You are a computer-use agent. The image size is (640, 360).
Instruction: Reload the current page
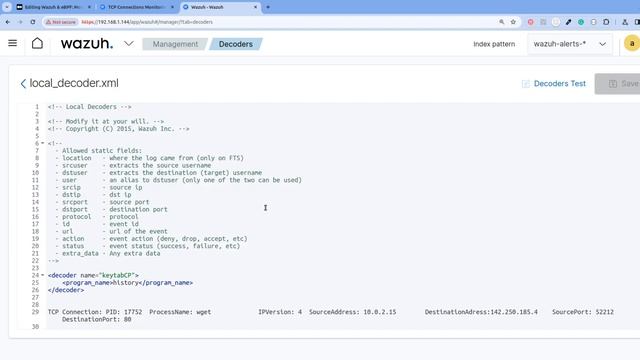33,22
